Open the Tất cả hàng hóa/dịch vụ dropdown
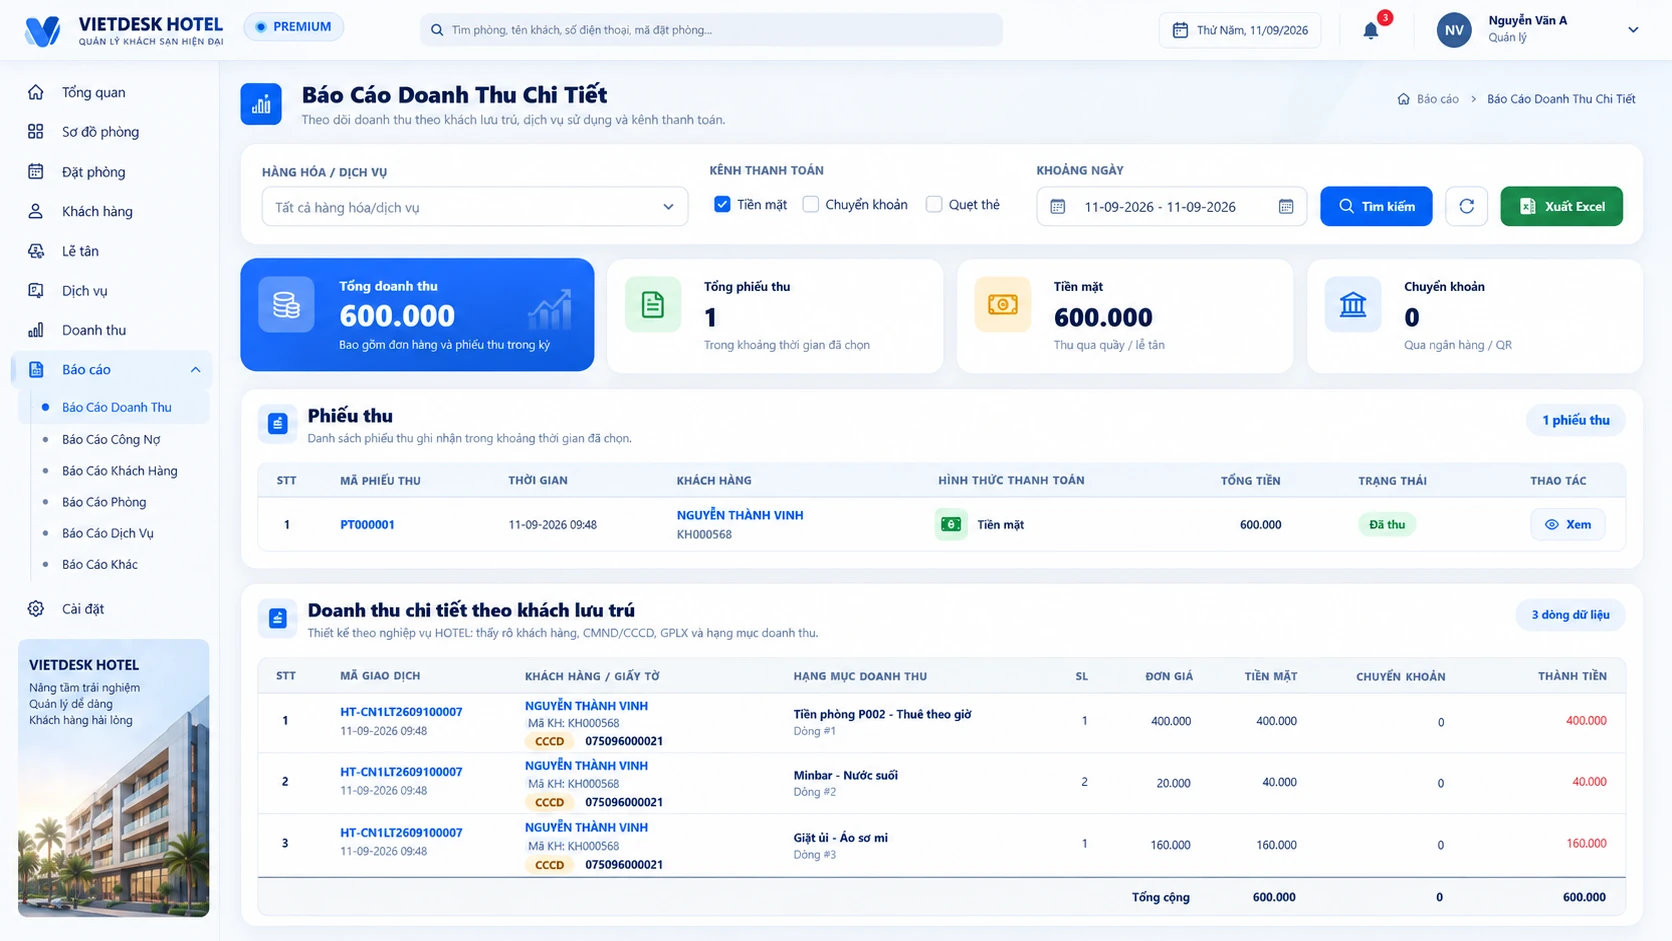The image size is (1672, 941). tap(475, 207)
